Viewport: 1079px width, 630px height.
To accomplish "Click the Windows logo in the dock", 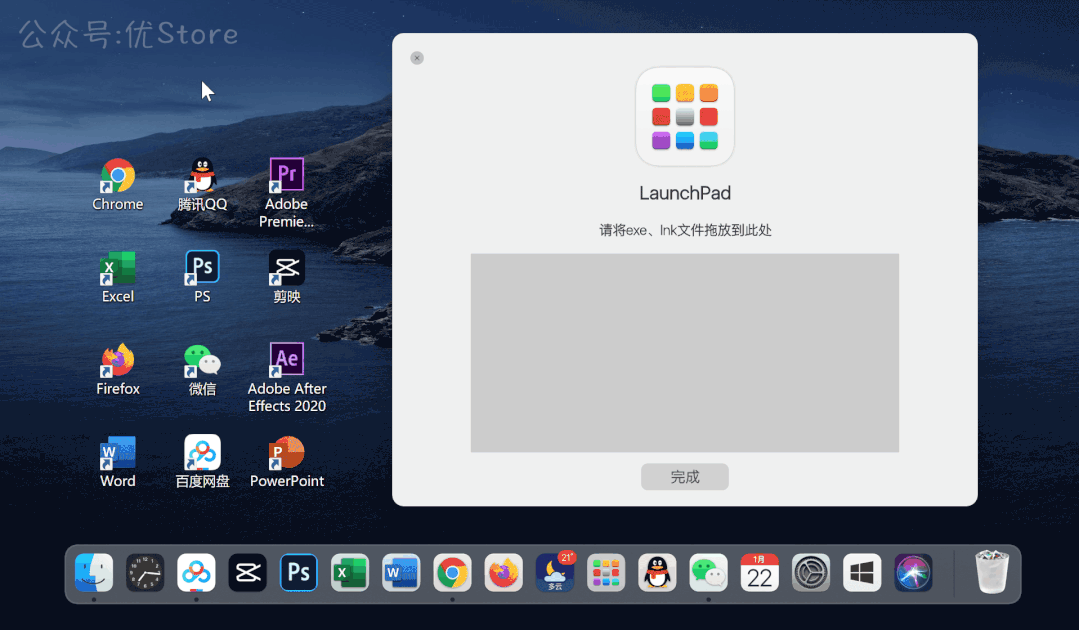I will point(862,572).
